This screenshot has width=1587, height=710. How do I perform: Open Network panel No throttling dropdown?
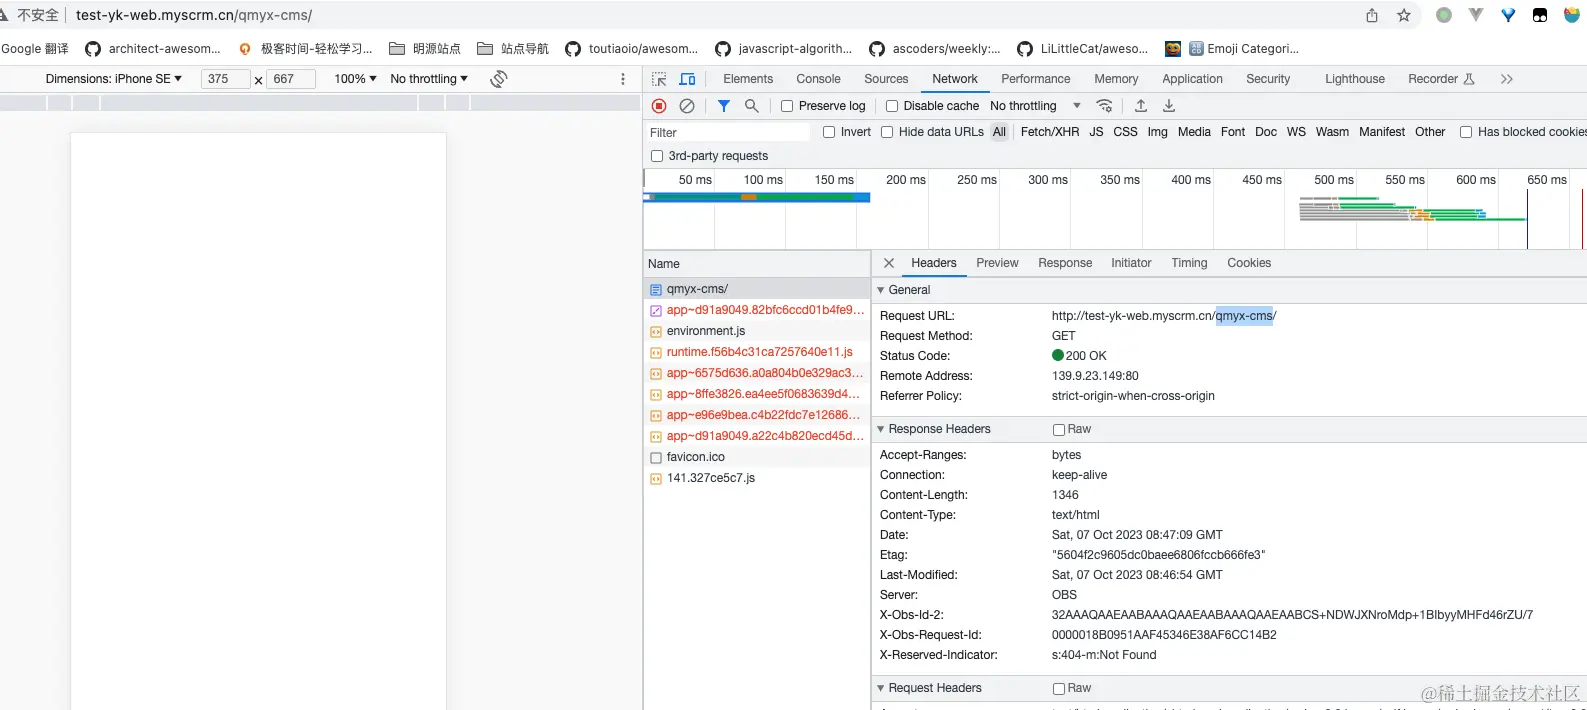(x=1035, y=106)
